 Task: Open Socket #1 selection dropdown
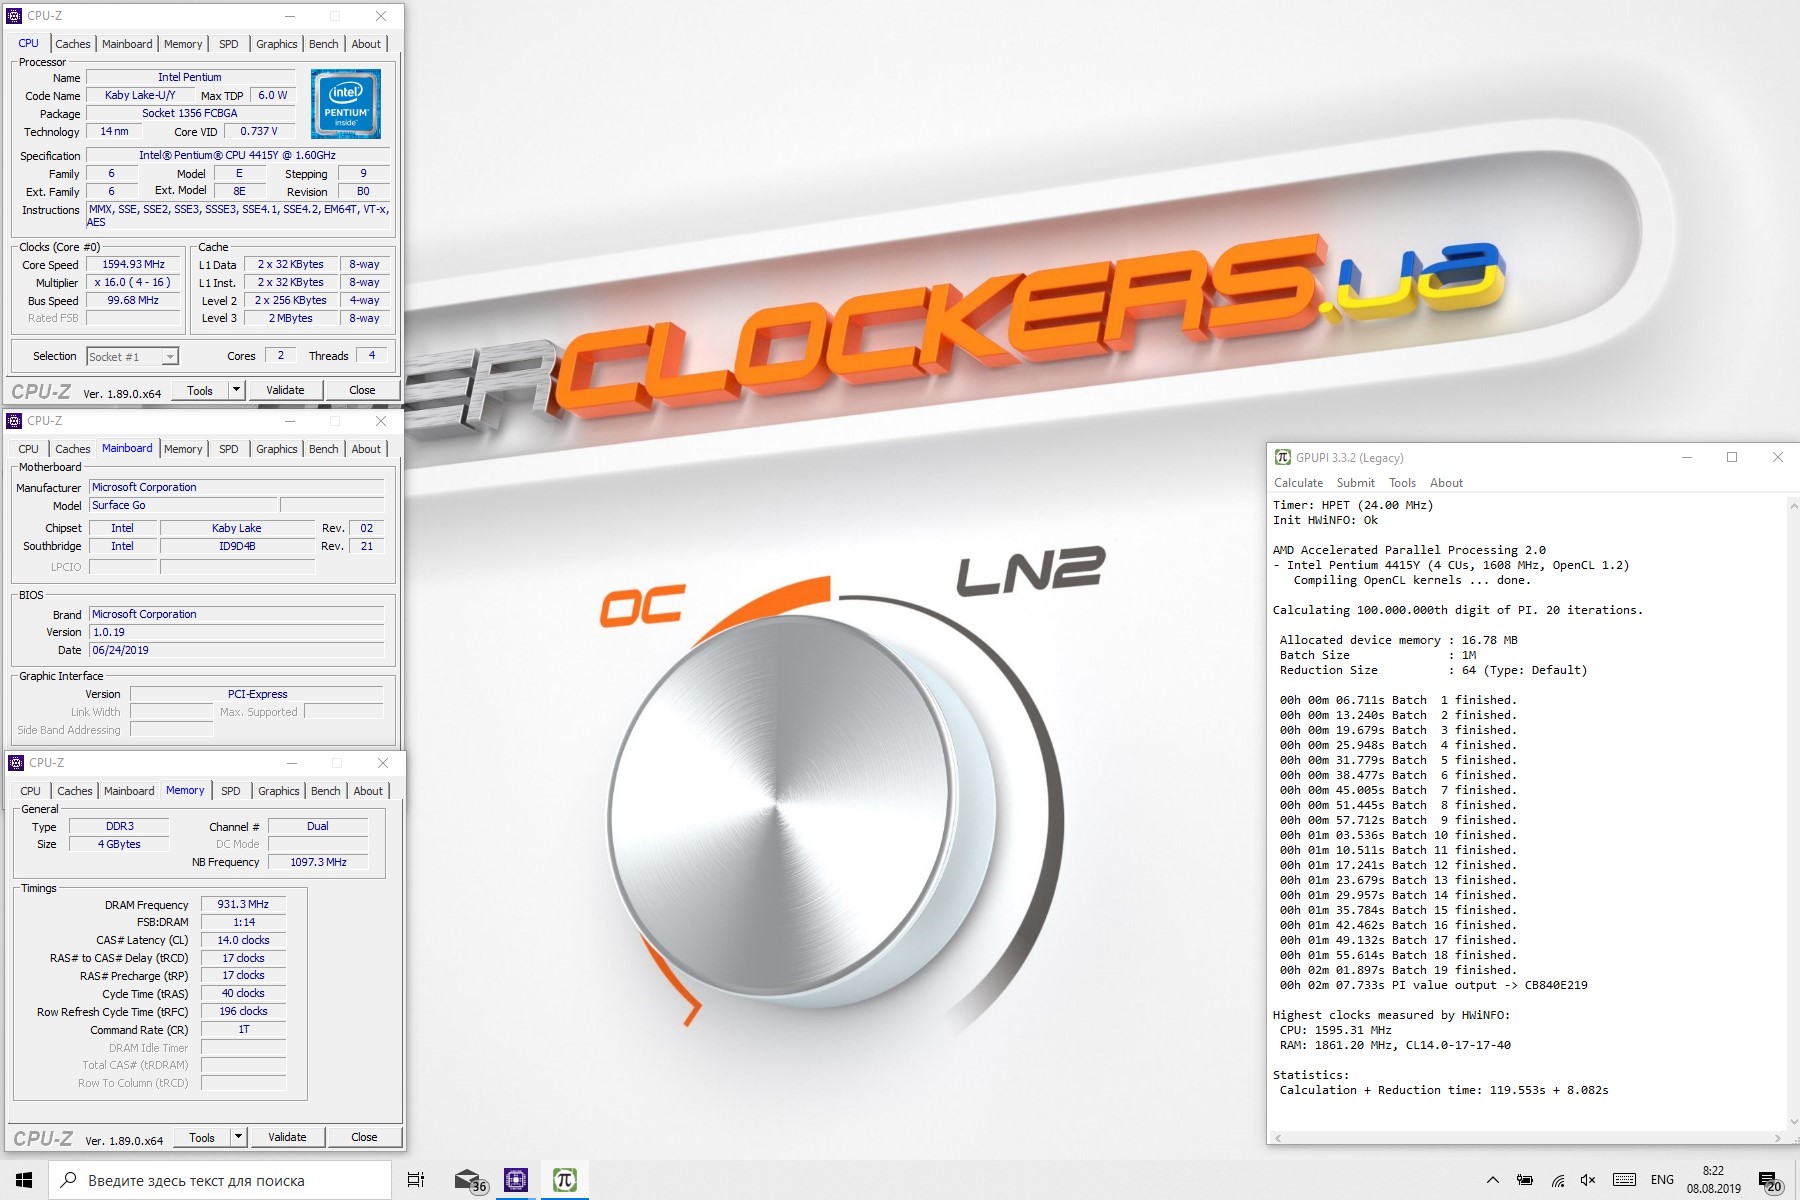(132, 356)
